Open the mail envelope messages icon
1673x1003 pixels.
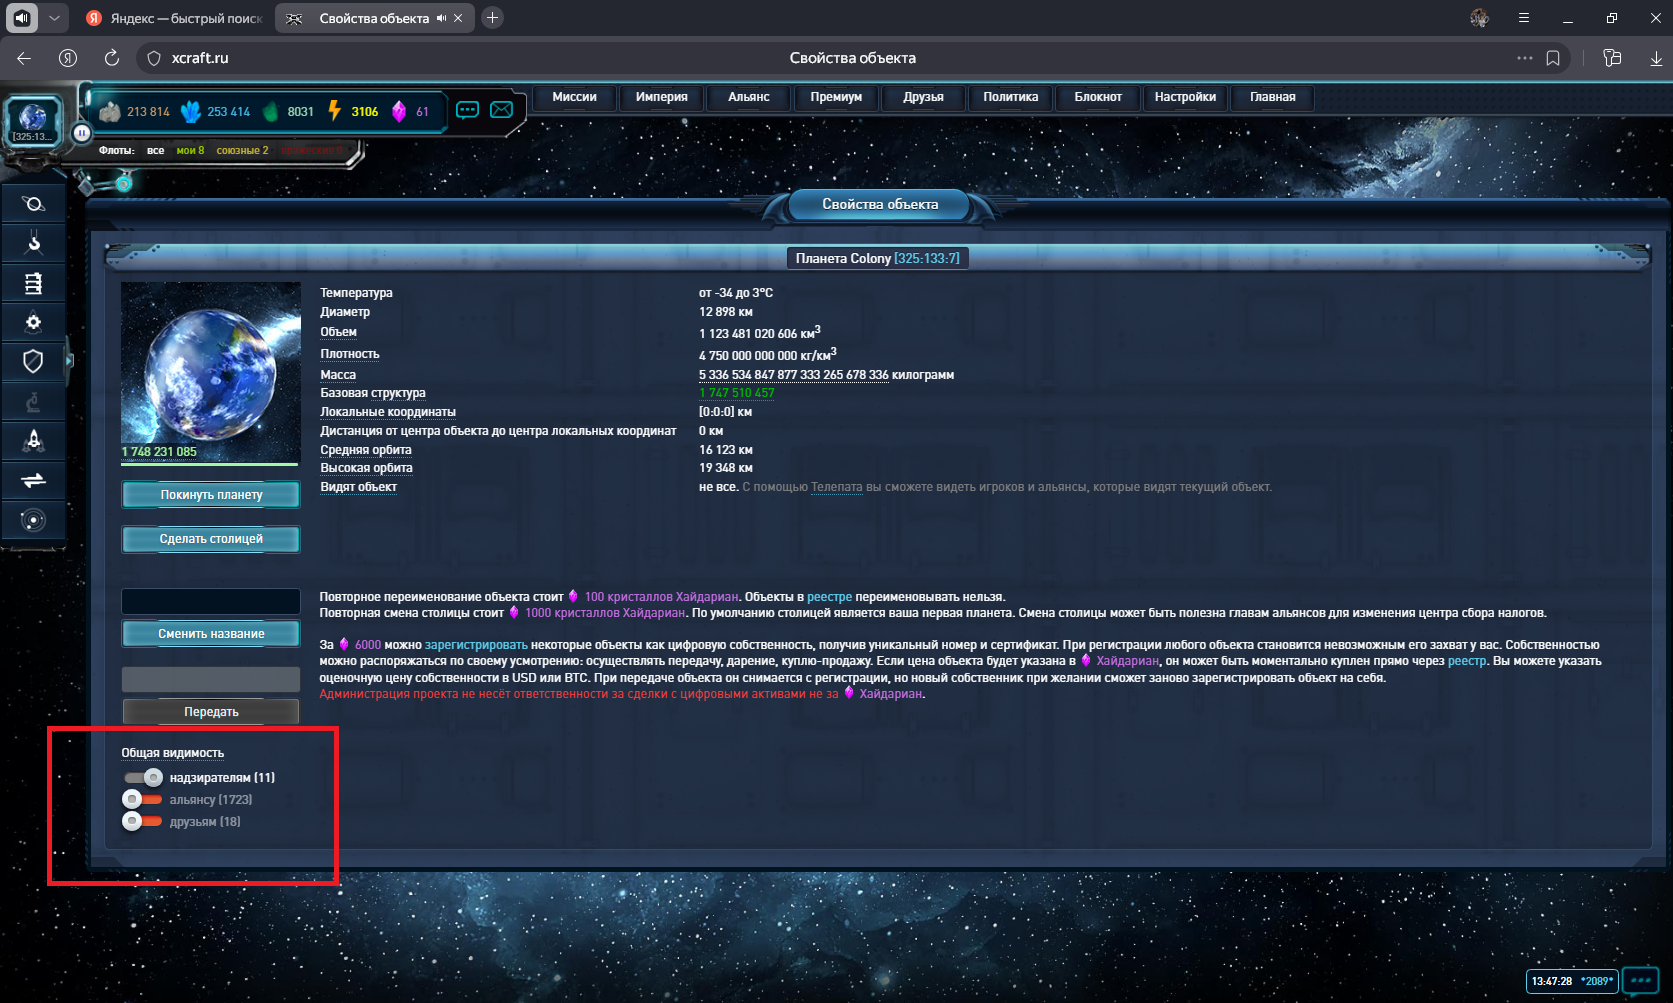coord(501,110)
